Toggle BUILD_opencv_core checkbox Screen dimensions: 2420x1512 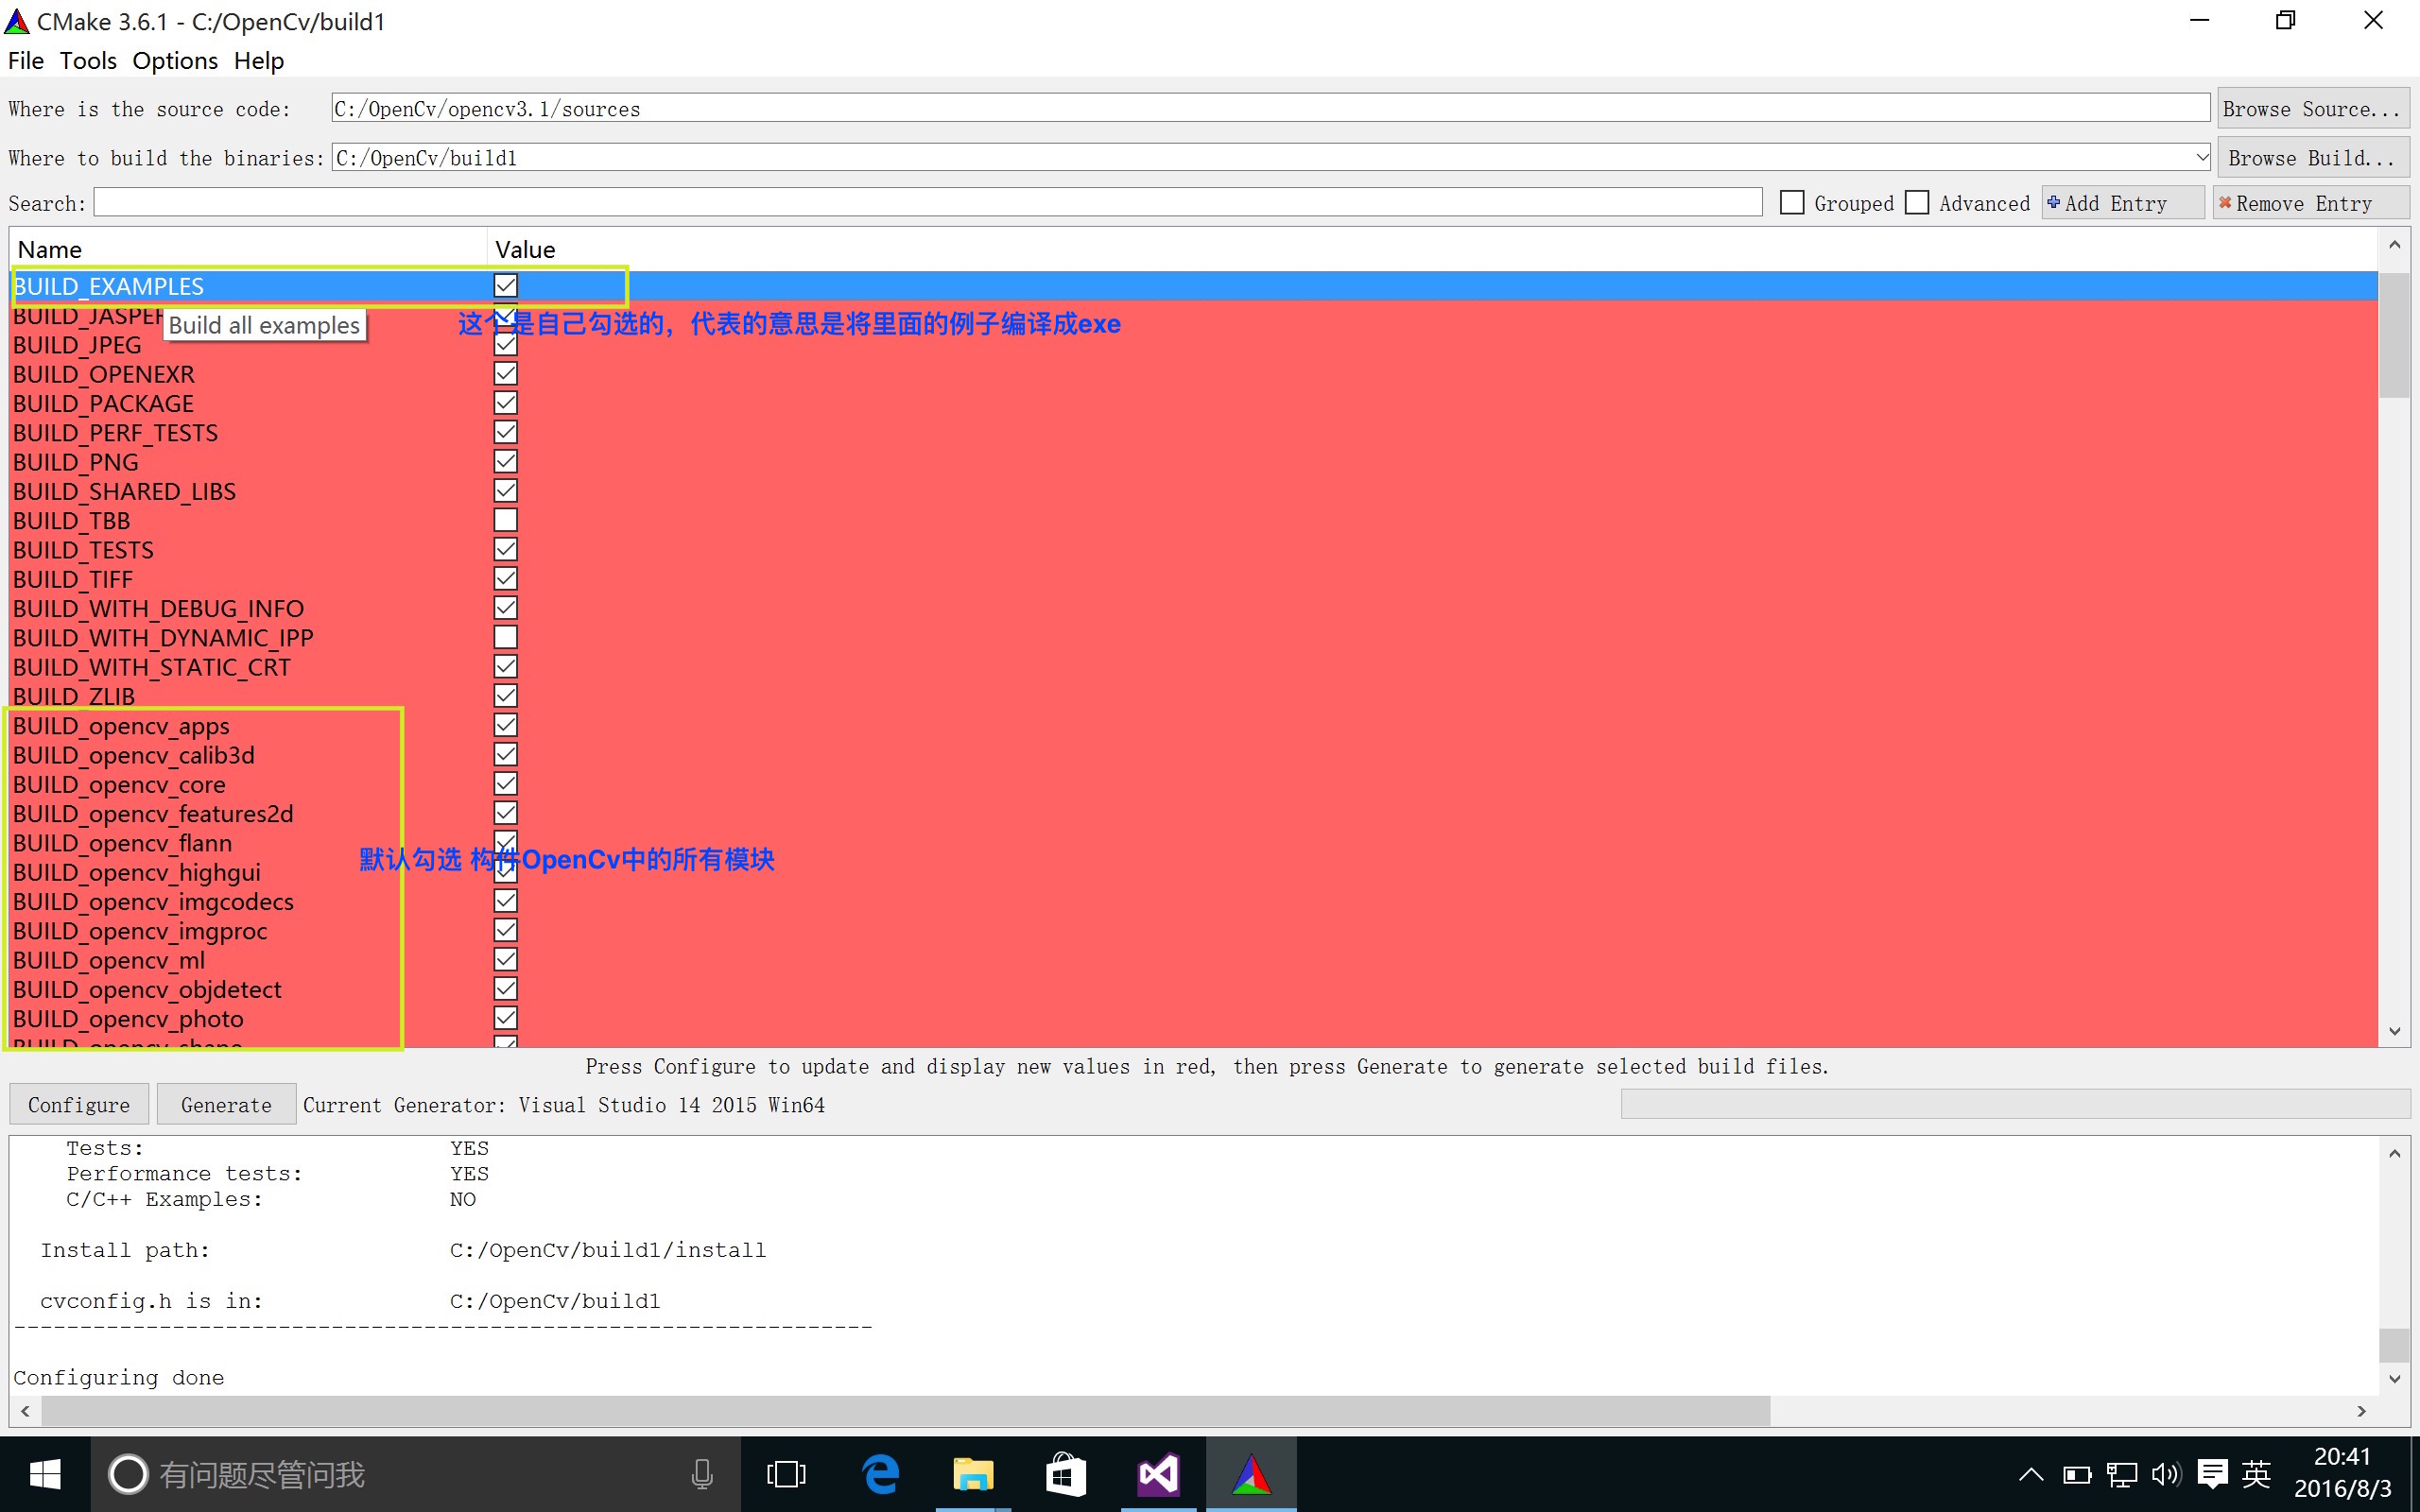[506, 784]
